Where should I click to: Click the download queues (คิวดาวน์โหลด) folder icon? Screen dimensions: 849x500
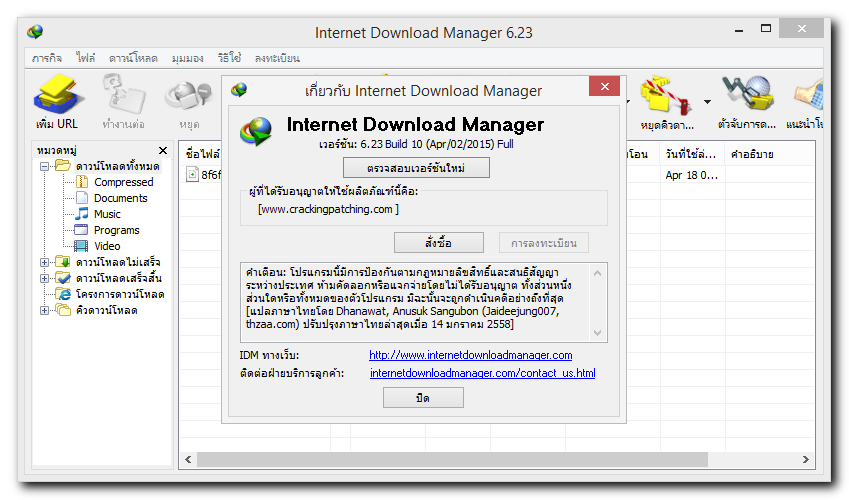pyautogui.click(x=63, y=310)
